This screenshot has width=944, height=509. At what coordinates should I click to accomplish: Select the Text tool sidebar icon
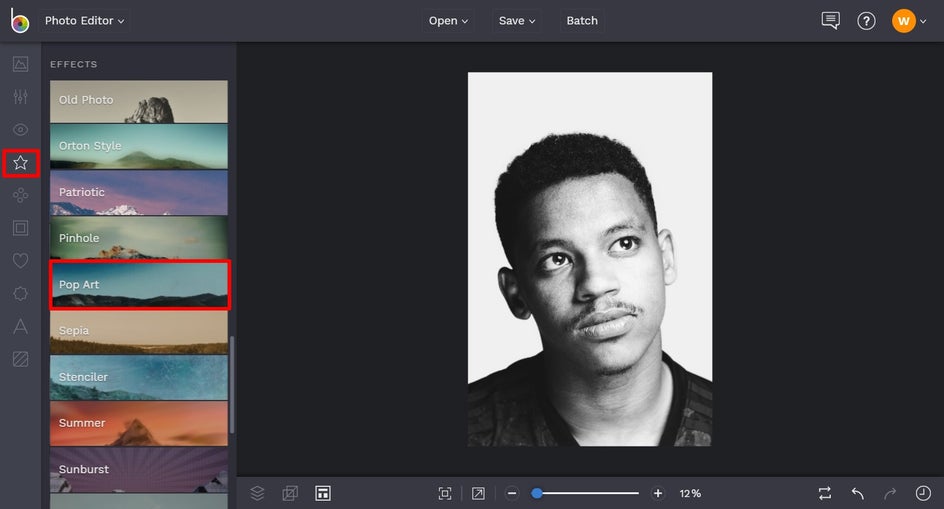[20, 326]
